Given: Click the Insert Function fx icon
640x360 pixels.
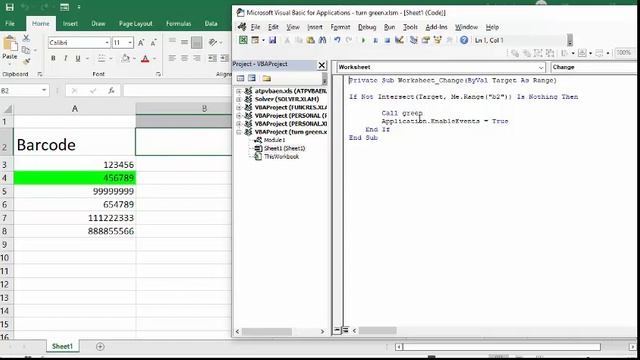Looking at the screenshot, I should click(111, 91).
